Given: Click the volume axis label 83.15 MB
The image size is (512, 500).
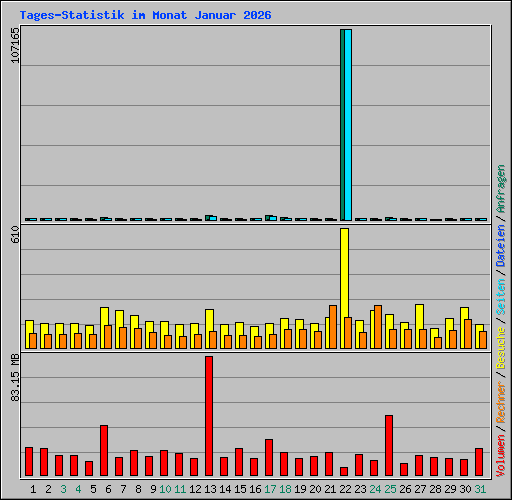Looking at the screenshot, I should (x=15, y=378).
